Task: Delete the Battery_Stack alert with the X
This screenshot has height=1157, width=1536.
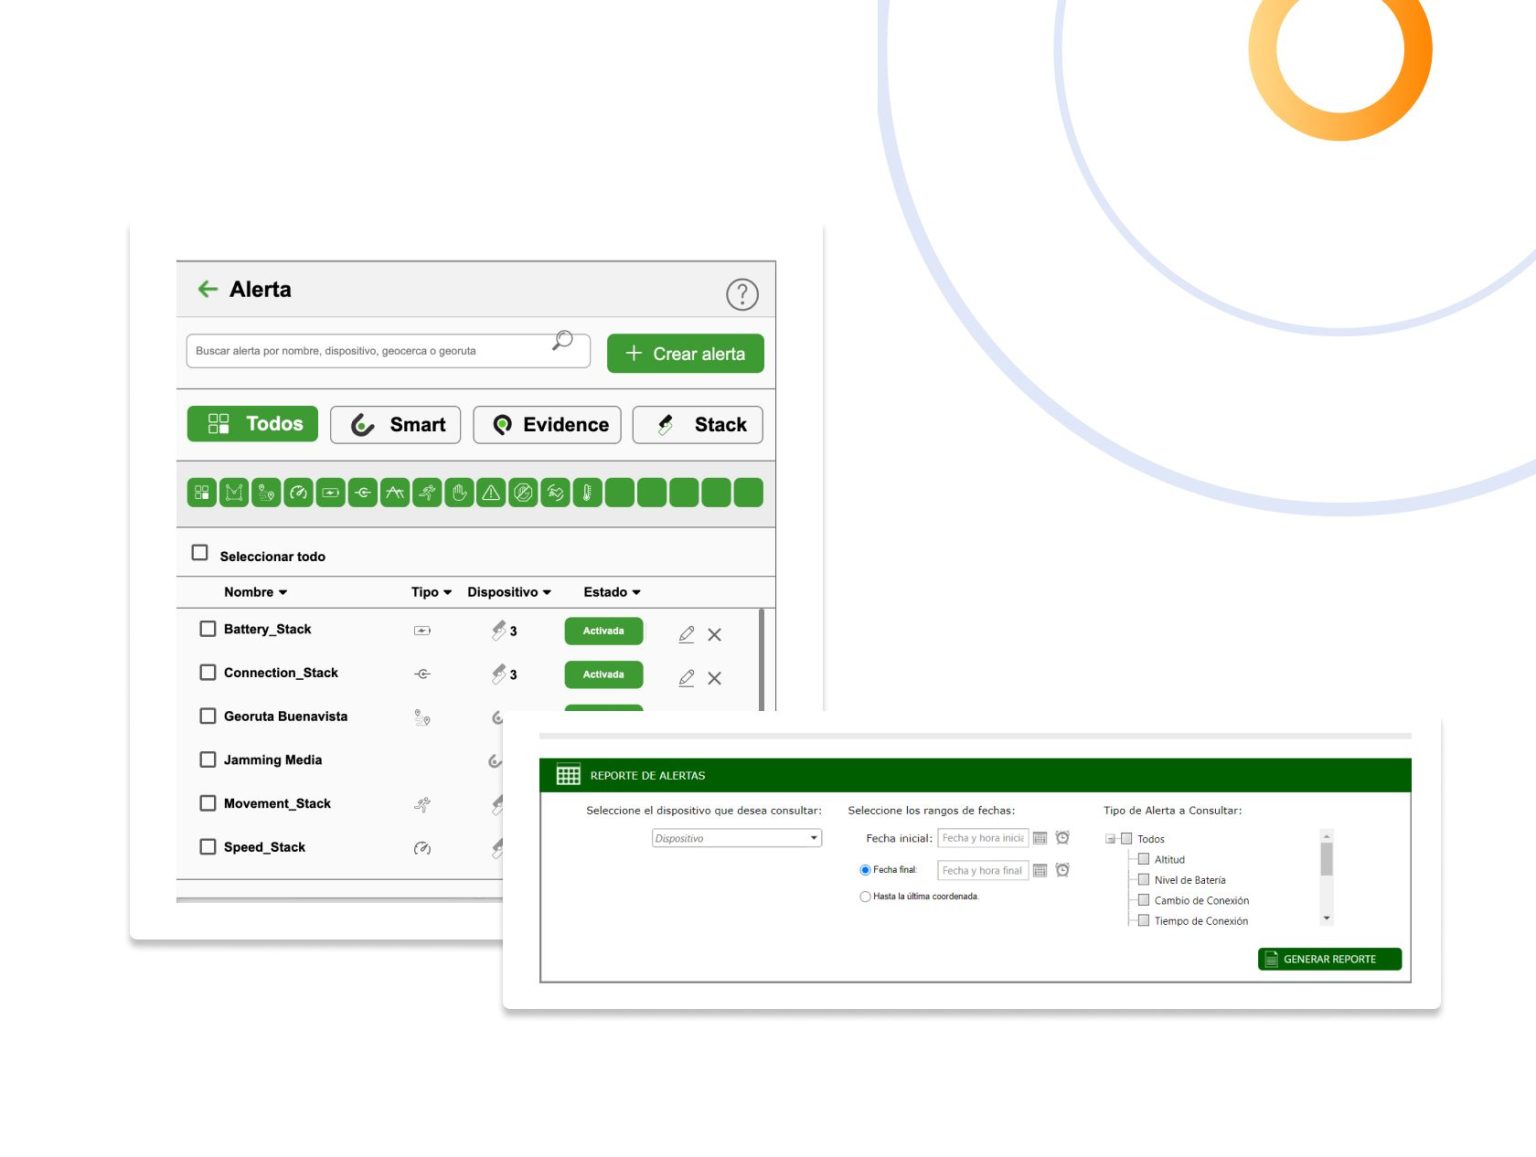Action: coord(714,634)
